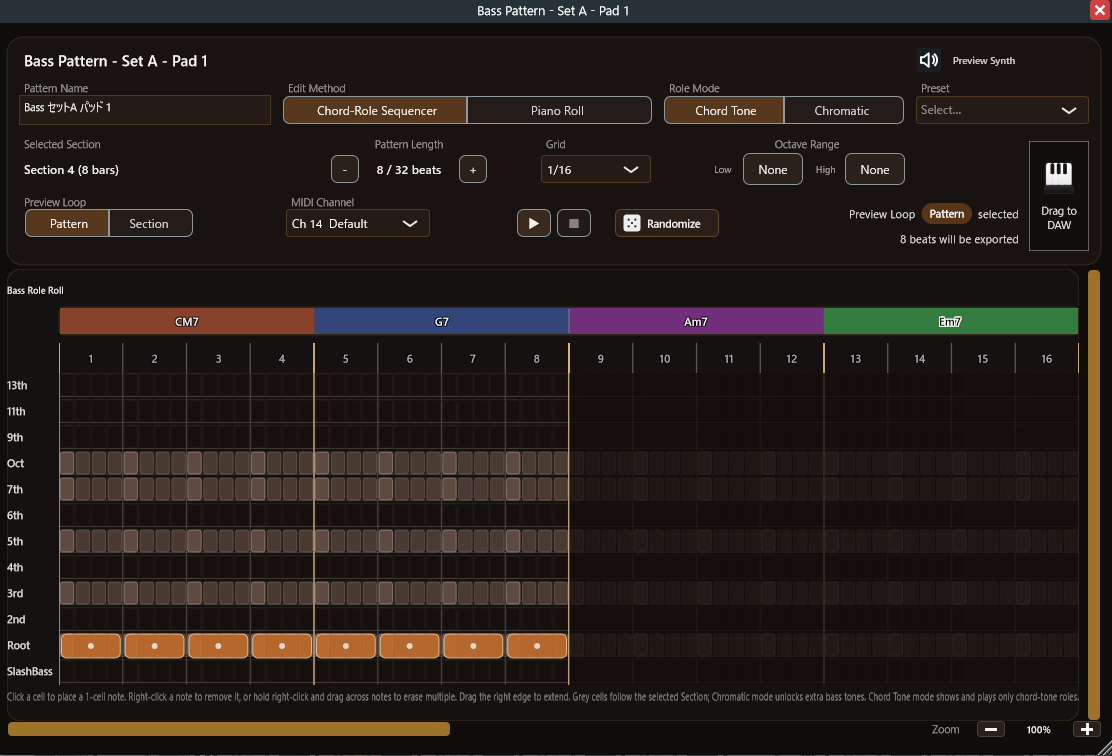1112x756 pixels.
Task: Select the G7 chord block
Action: (x=441, y=321)
